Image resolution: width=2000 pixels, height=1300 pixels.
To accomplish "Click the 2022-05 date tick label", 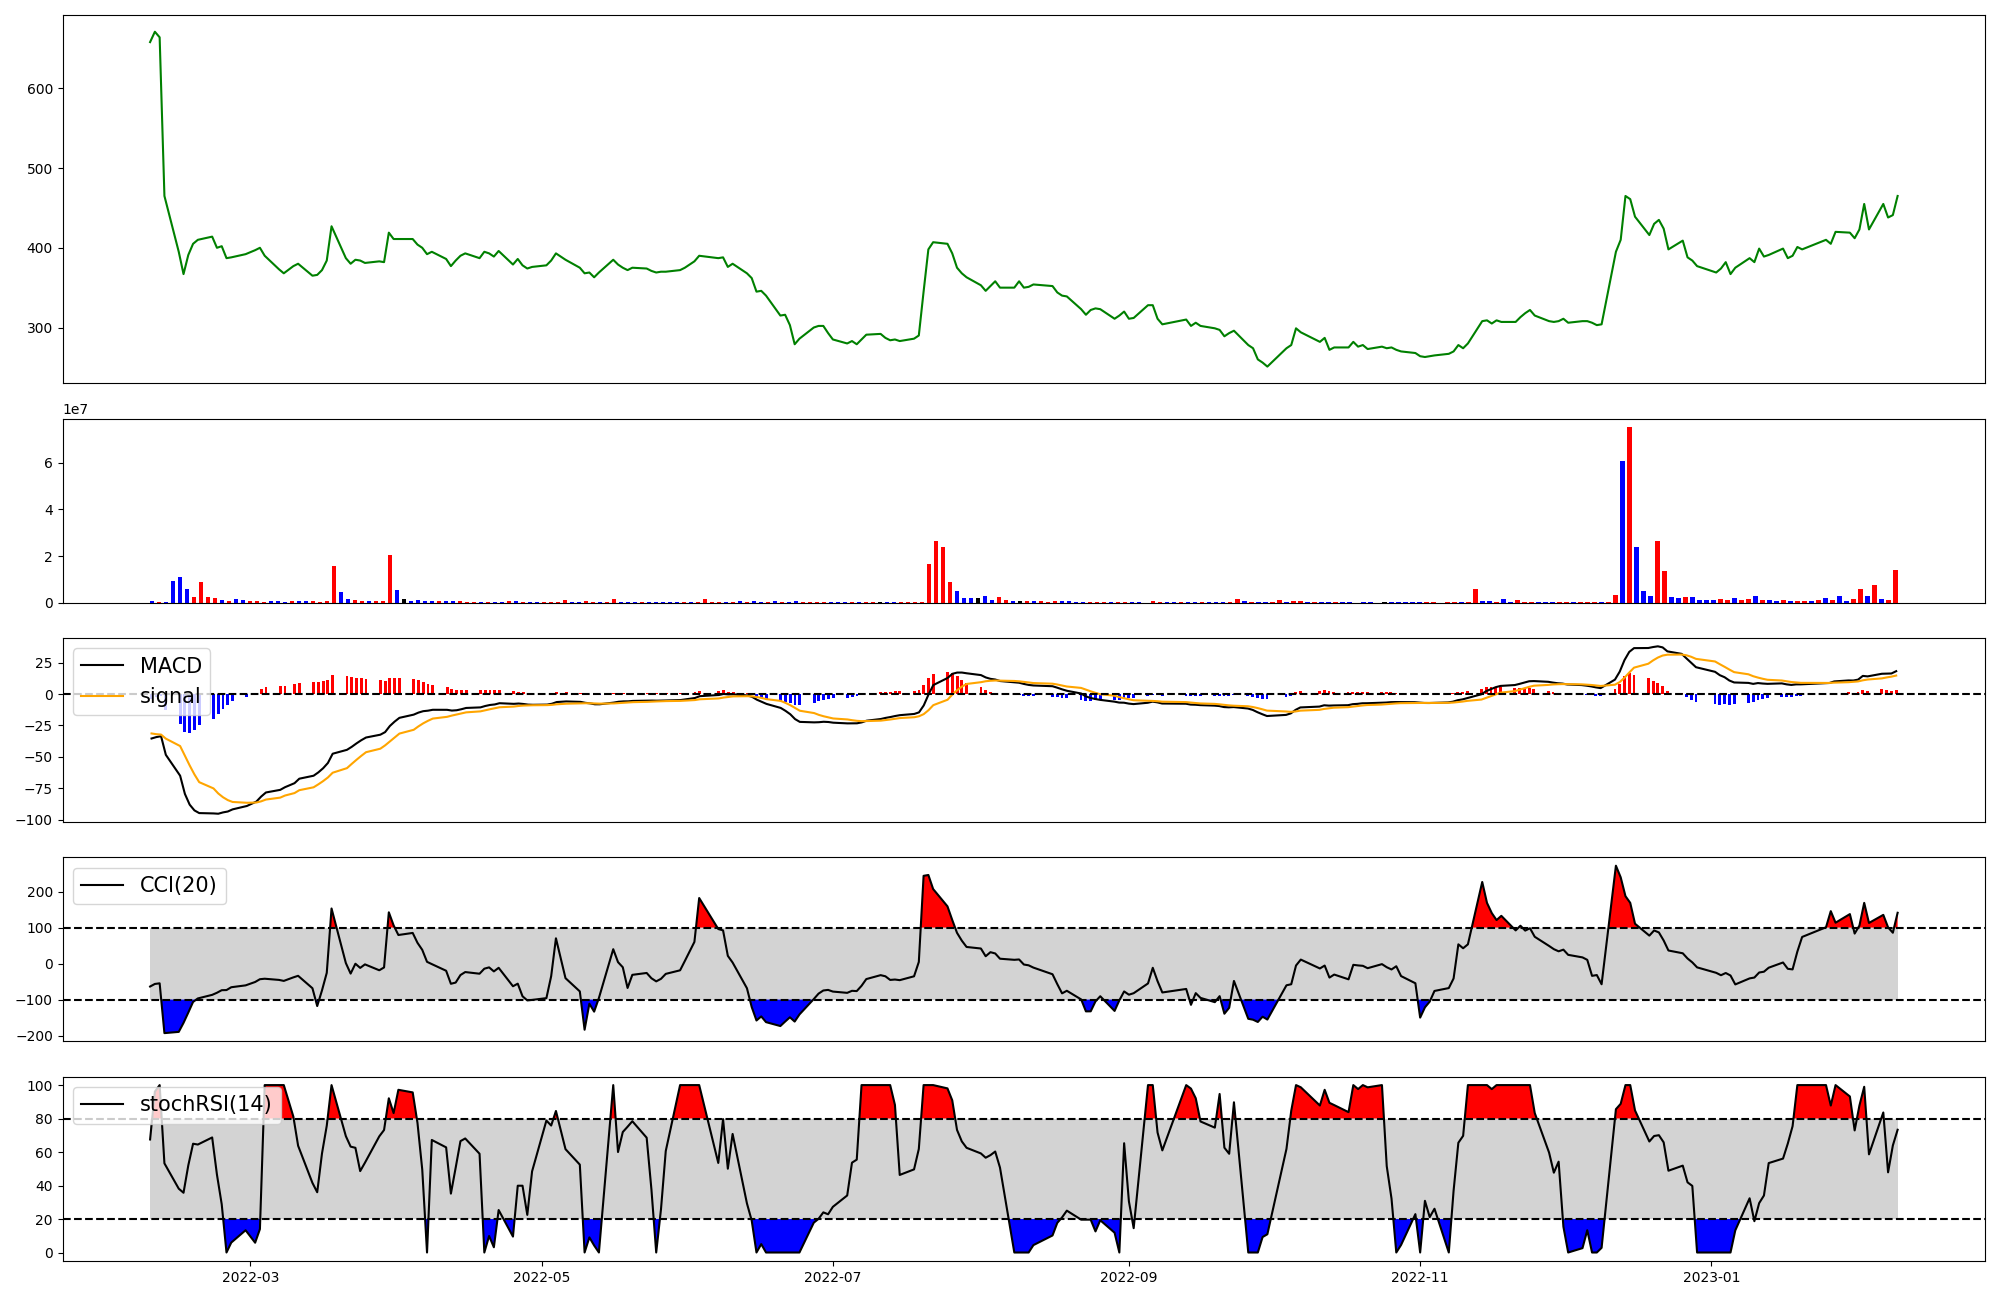I will [x=541, y=1277].
